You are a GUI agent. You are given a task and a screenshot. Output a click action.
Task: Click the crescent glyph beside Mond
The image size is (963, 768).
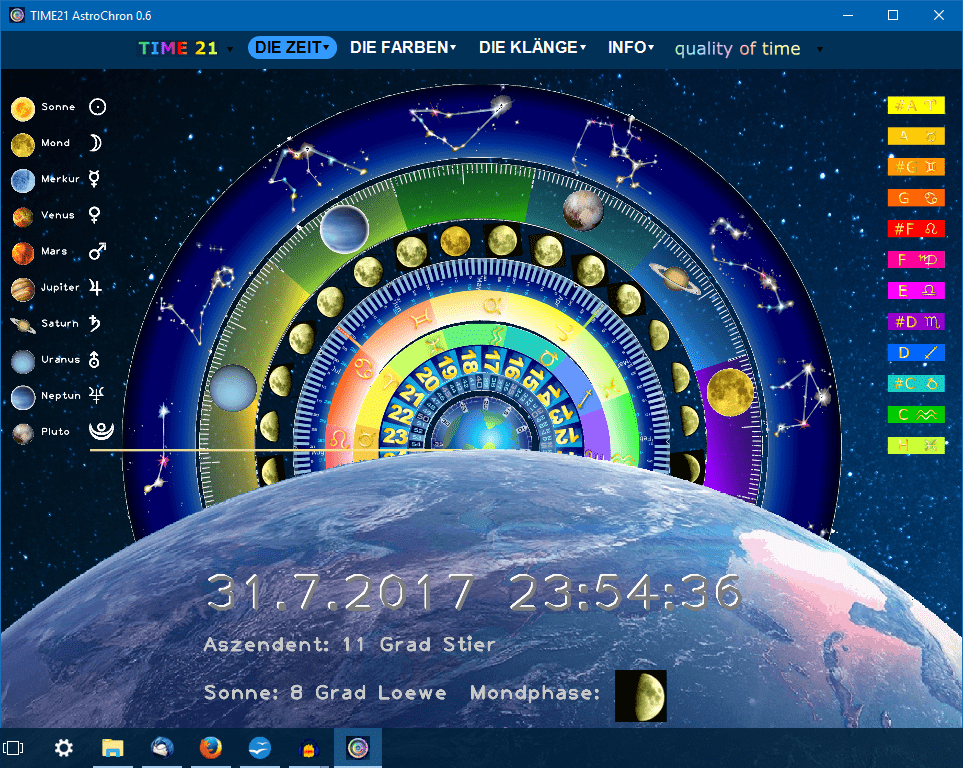[95, 143]
